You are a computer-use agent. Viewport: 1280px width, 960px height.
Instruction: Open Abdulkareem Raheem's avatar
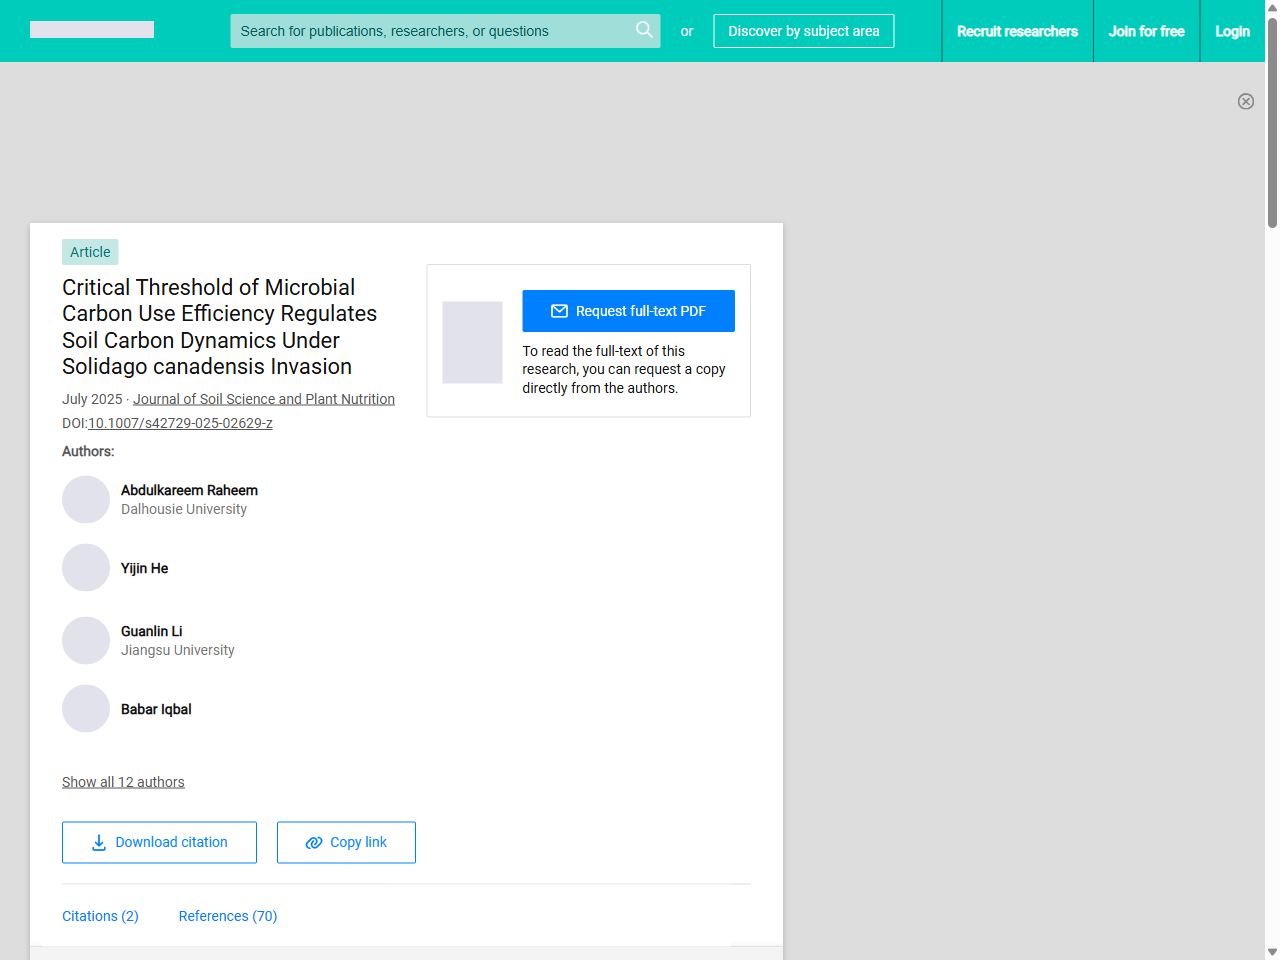point(86,499)
